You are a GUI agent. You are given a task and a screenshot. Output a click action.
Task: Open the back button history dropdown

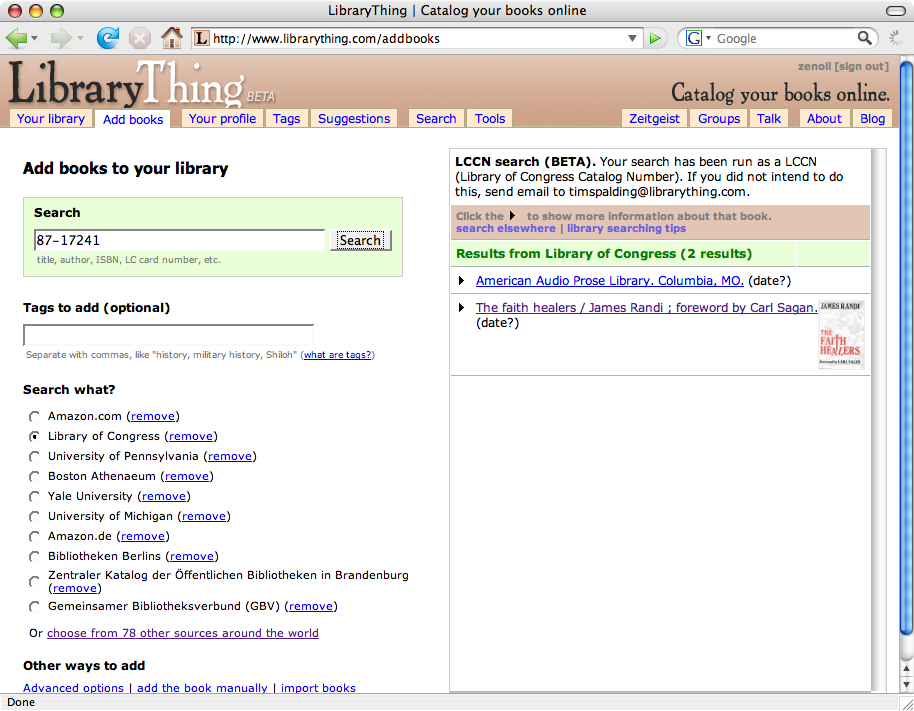click(x=34, y=38)
